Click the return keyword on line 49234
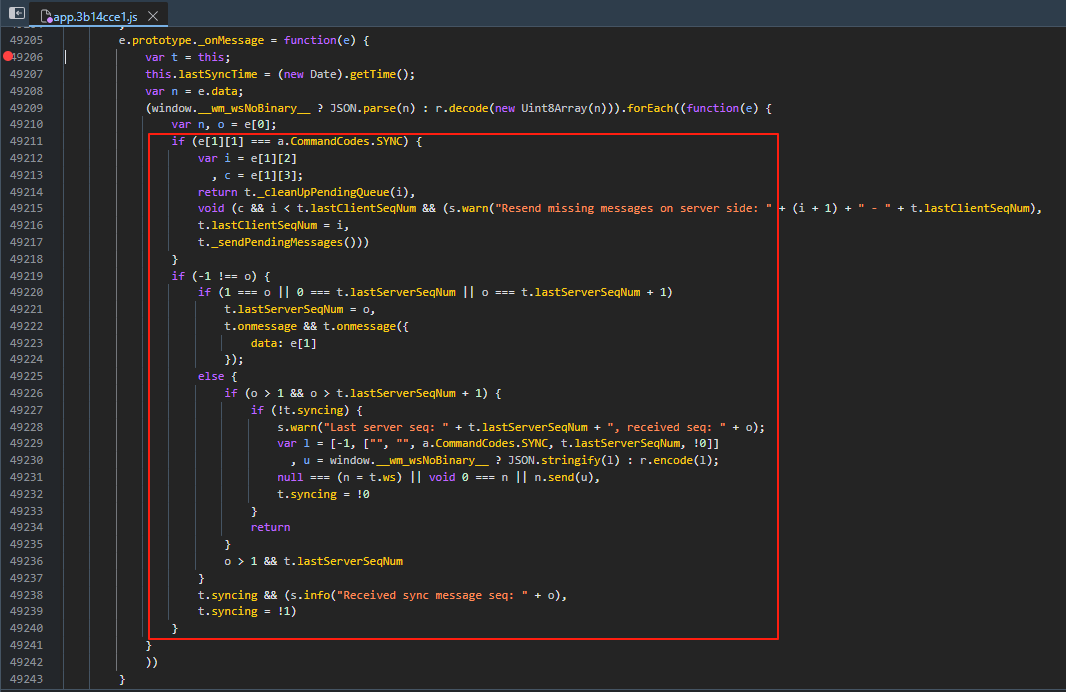The height and width of the screenshot is (692, 1066). tap(270, 527)
